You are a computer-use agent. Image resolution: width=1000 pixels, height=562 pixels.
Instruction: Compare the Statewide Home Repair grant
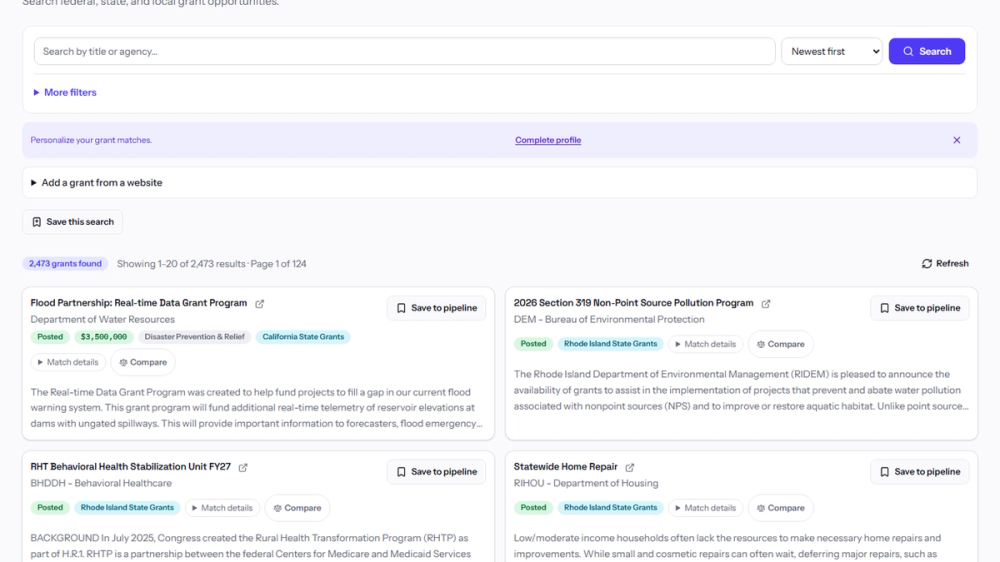[x=781, y=508]
